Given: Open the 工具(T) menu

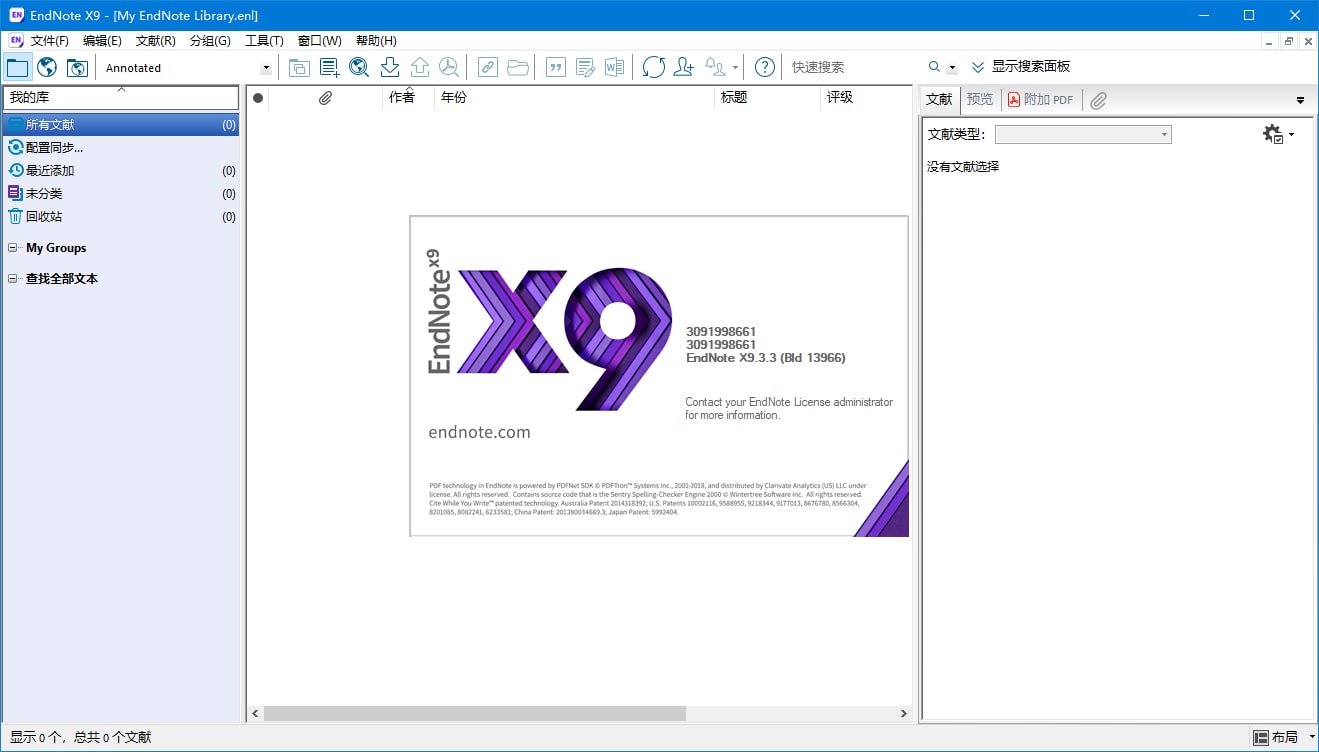Looking at the screenshot, I should point(263,40).
